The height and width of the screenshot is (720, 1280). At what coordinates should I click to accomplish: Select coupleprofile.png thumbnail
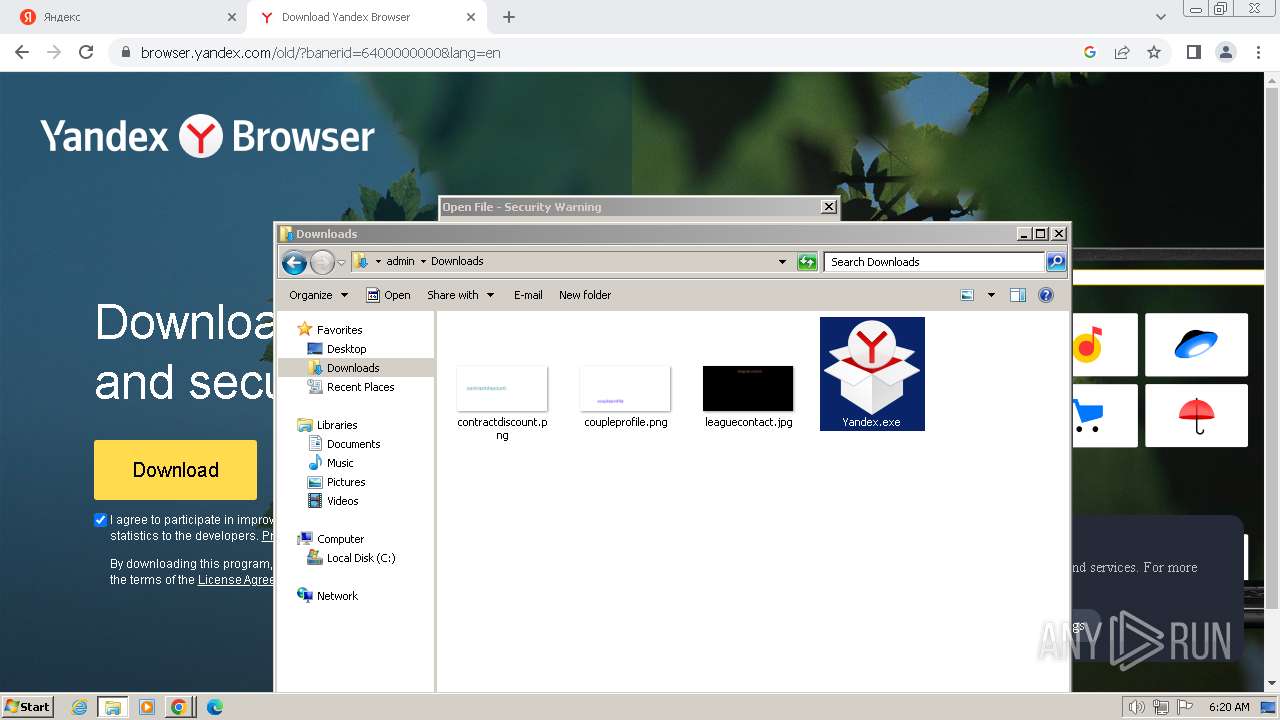coord(625,388)
